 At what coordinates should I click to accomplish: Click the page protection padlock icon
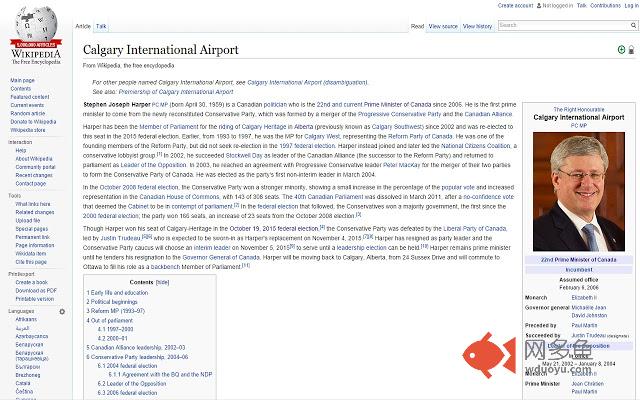pos(631,50)
